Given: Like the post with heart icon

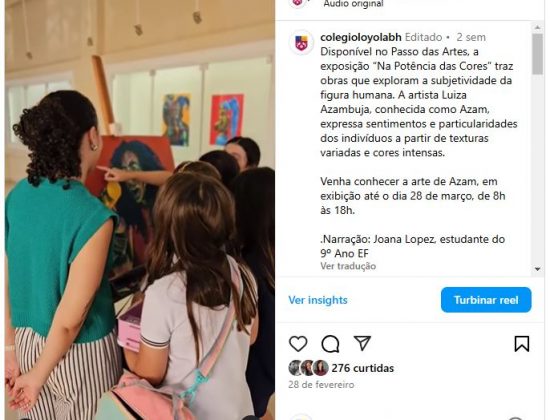Looking at the screenshot, I should (x=298, y=344).
